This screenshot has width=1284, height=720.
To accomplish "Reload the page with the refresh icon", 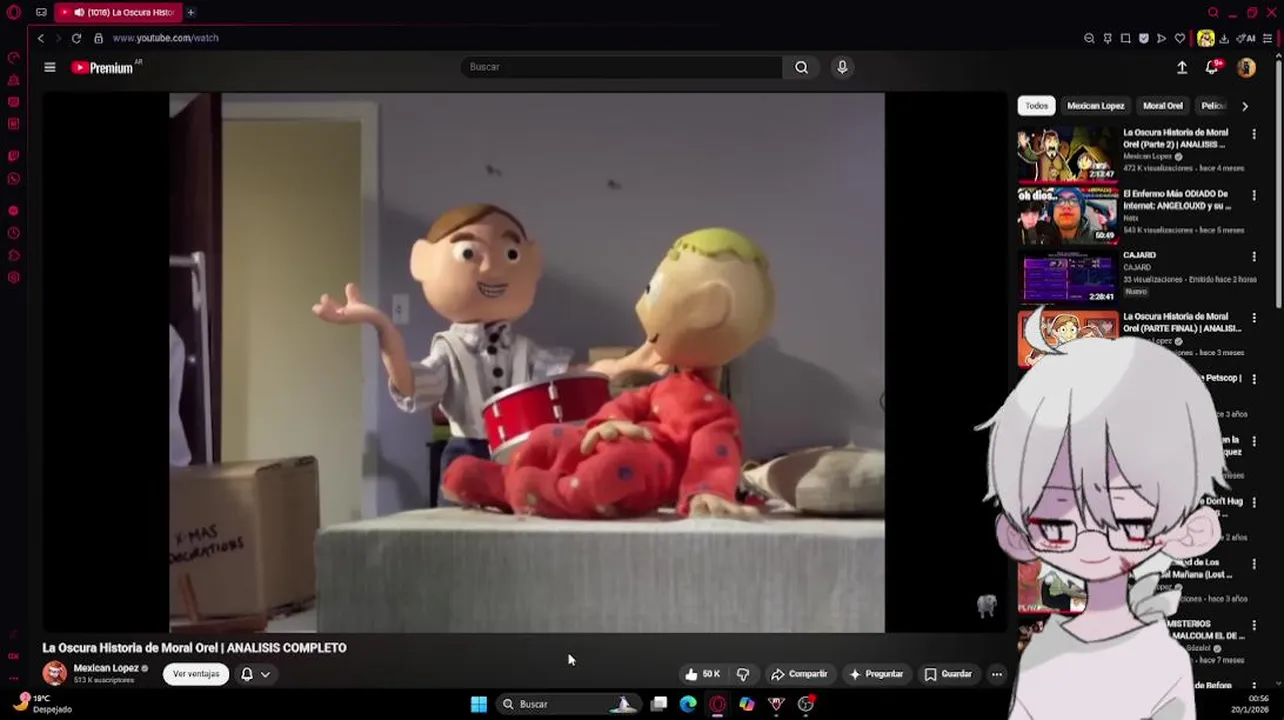I will click(76, 38).
